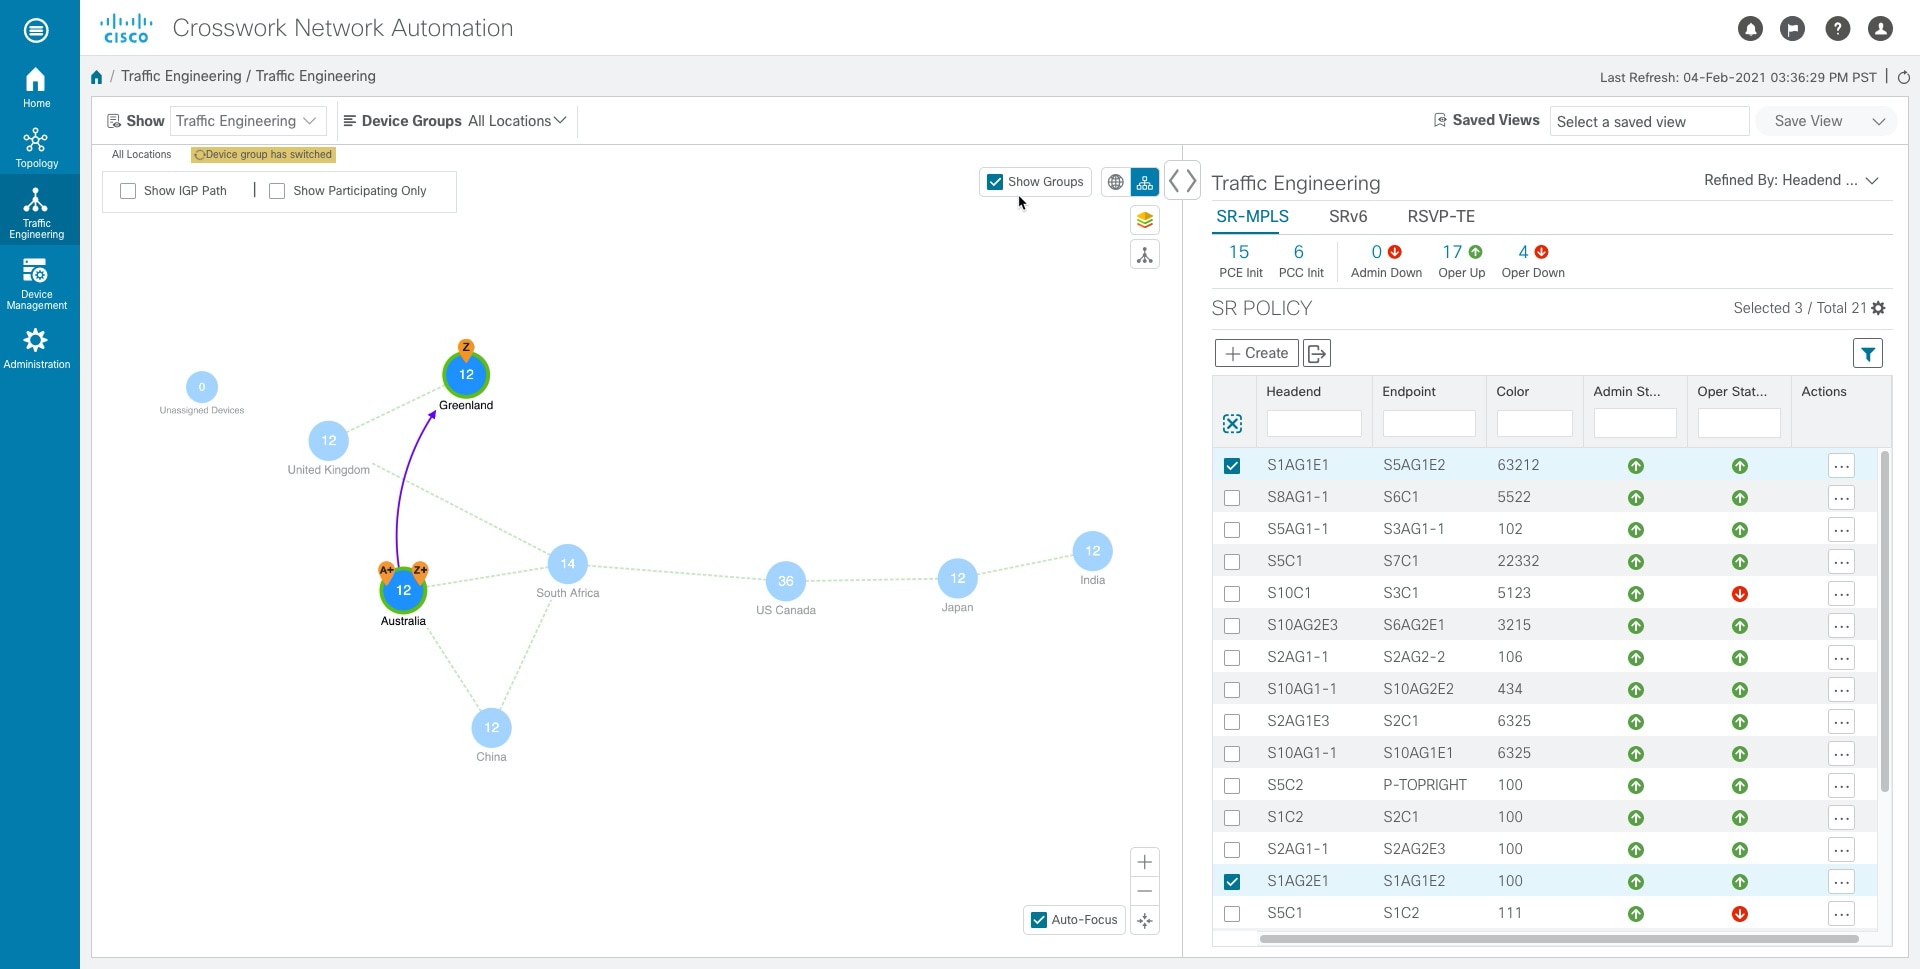Viewport: 1920px width, 969px height.
Task: Switch to the RSVP-TE tab
Action: [1441, 216]
